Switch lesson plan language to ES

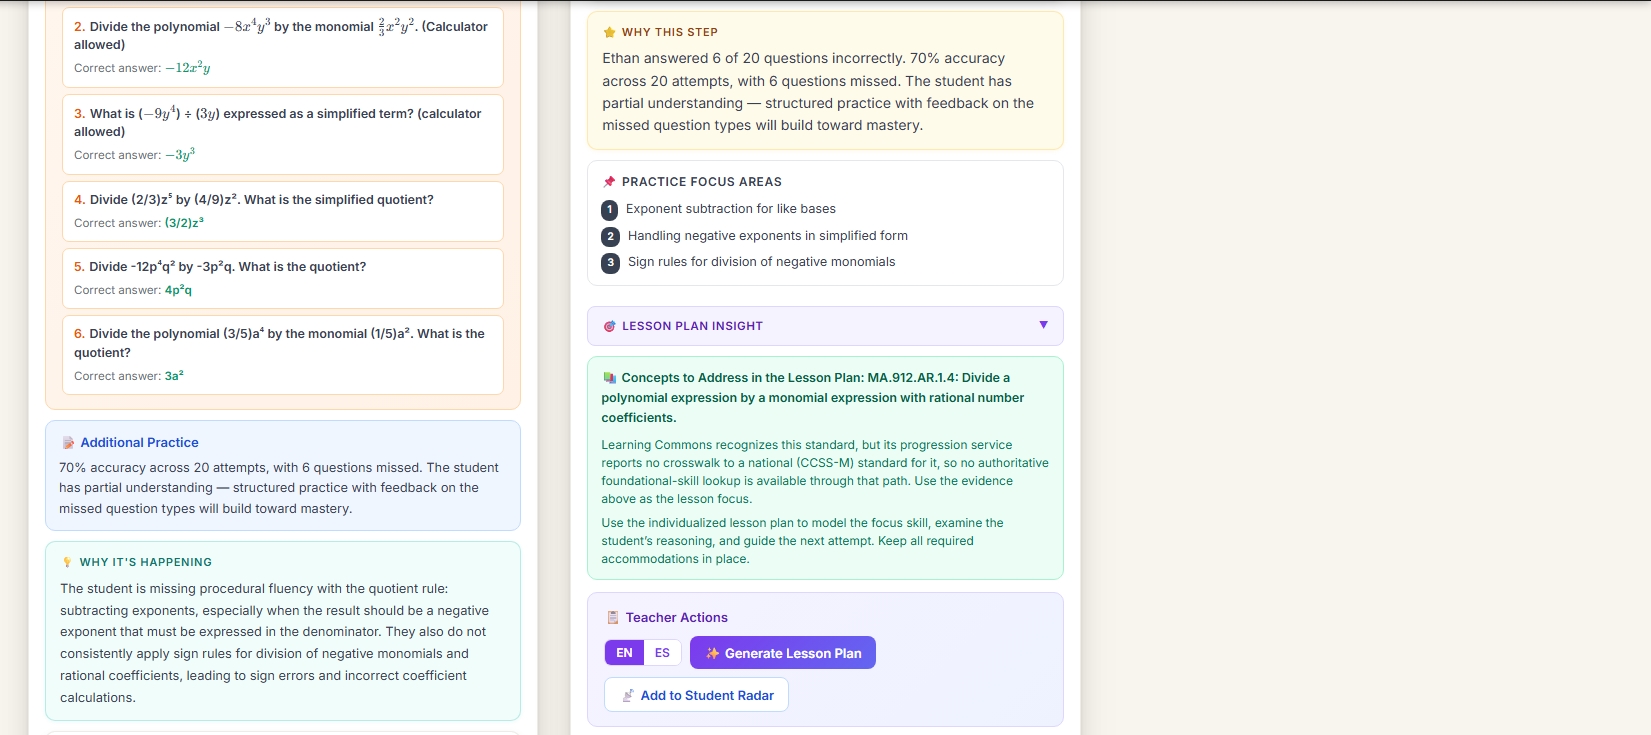(x=662, y=653)
